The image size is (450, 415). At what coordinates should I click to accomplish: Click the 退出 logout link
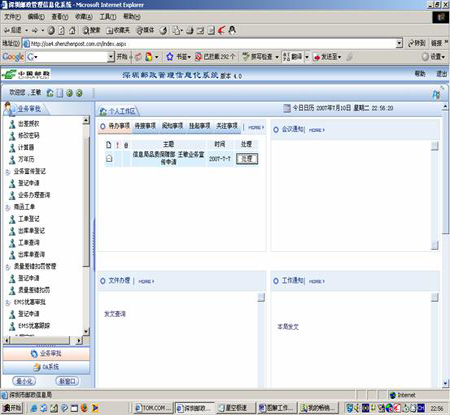coord(441,74)
